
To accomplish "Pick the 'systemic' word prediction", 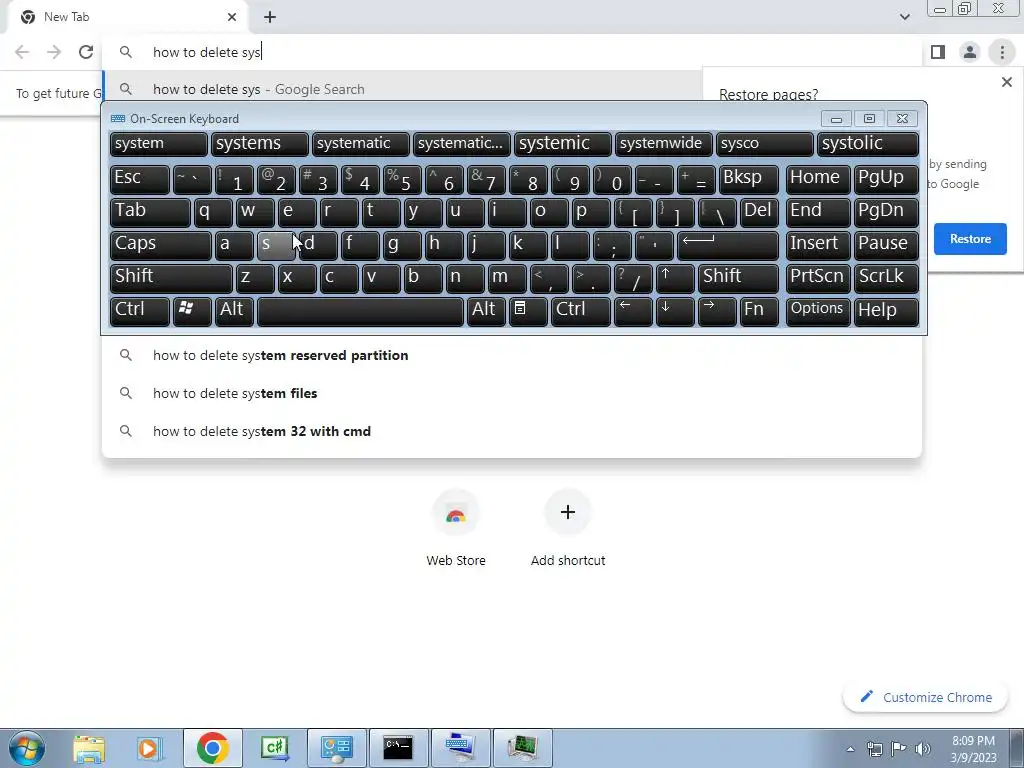I will click(x=563, y=144).
